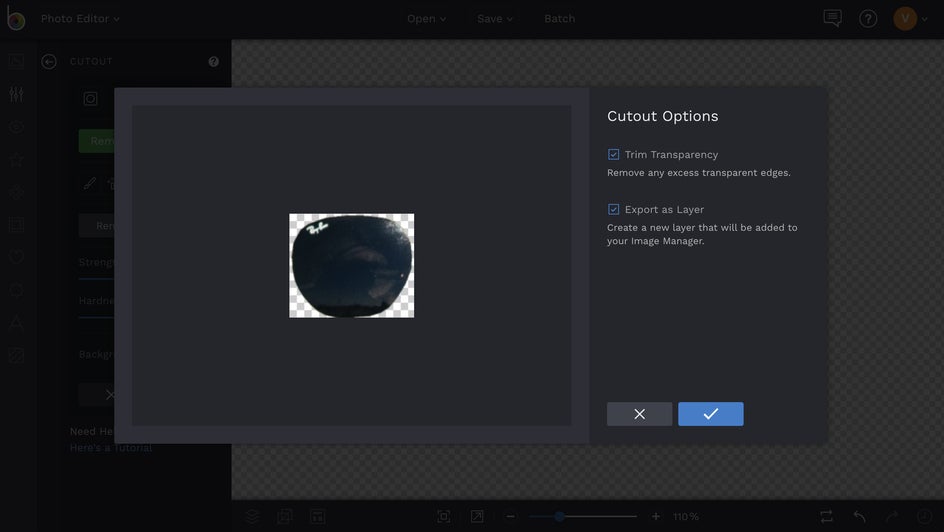
Task: Open the Frames square icon in sidebar
Action: pyautogui.click(x=16, y=225)
